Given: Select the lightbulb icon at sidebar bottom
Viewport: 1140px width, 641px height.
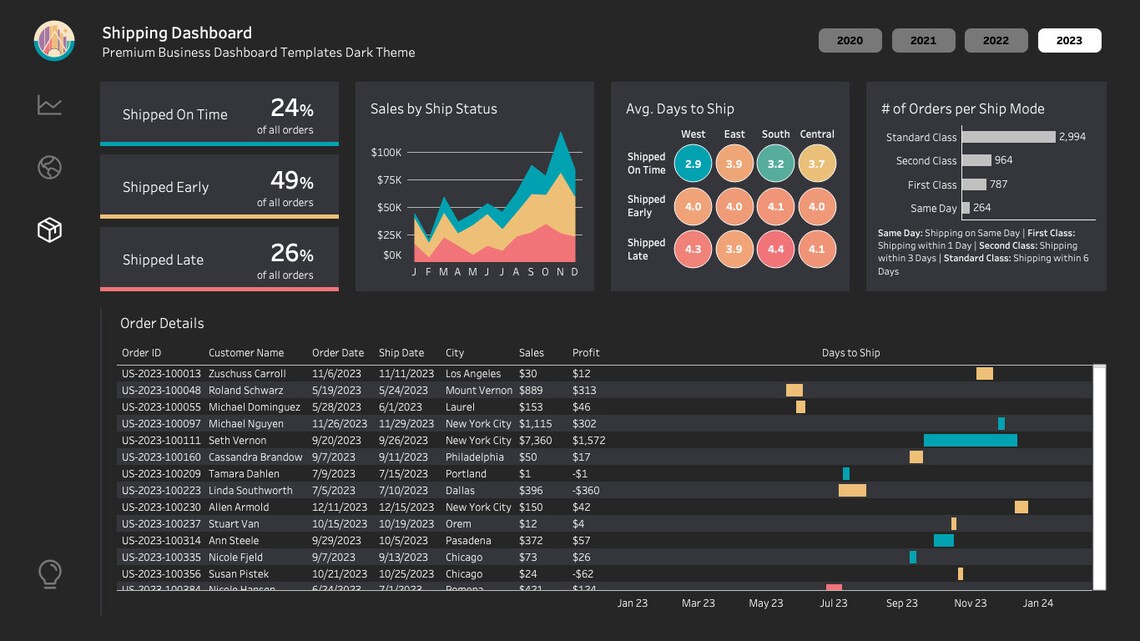Looking at the screenshot, I should coord(49,574).
